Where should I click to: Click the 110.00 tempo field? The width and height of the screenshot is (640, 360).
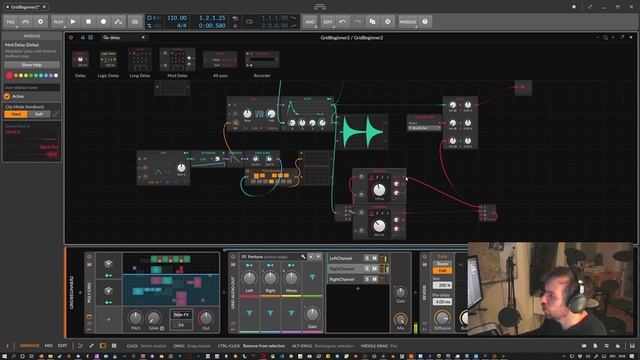[x=177, y=18]
